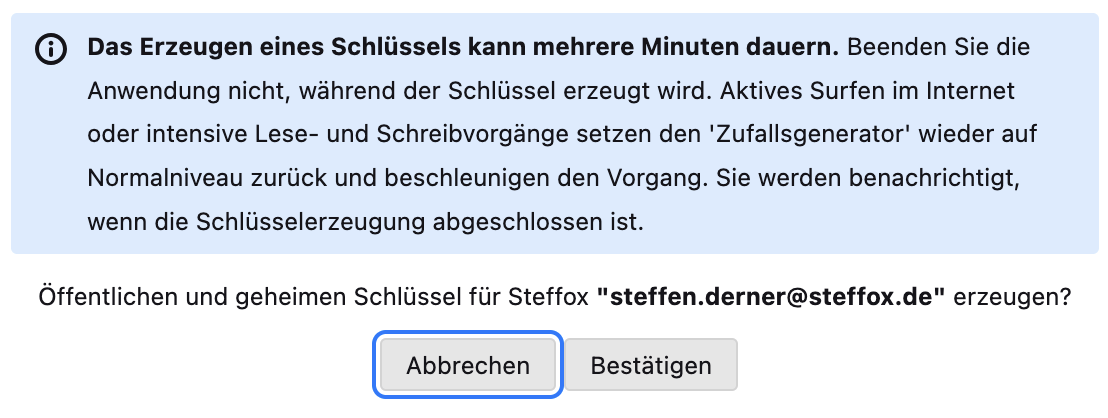Select the email steffen.derner@steffox.de
Image resolution: width=1108 pixels, height=418 pixels.
(x=771, y=298)
